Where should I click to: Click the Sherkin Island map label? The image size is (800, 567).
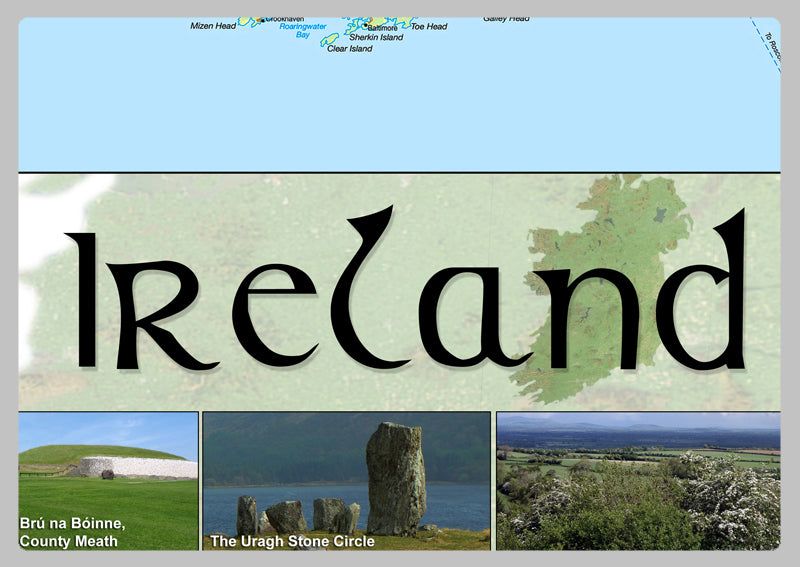coord(376,37)
